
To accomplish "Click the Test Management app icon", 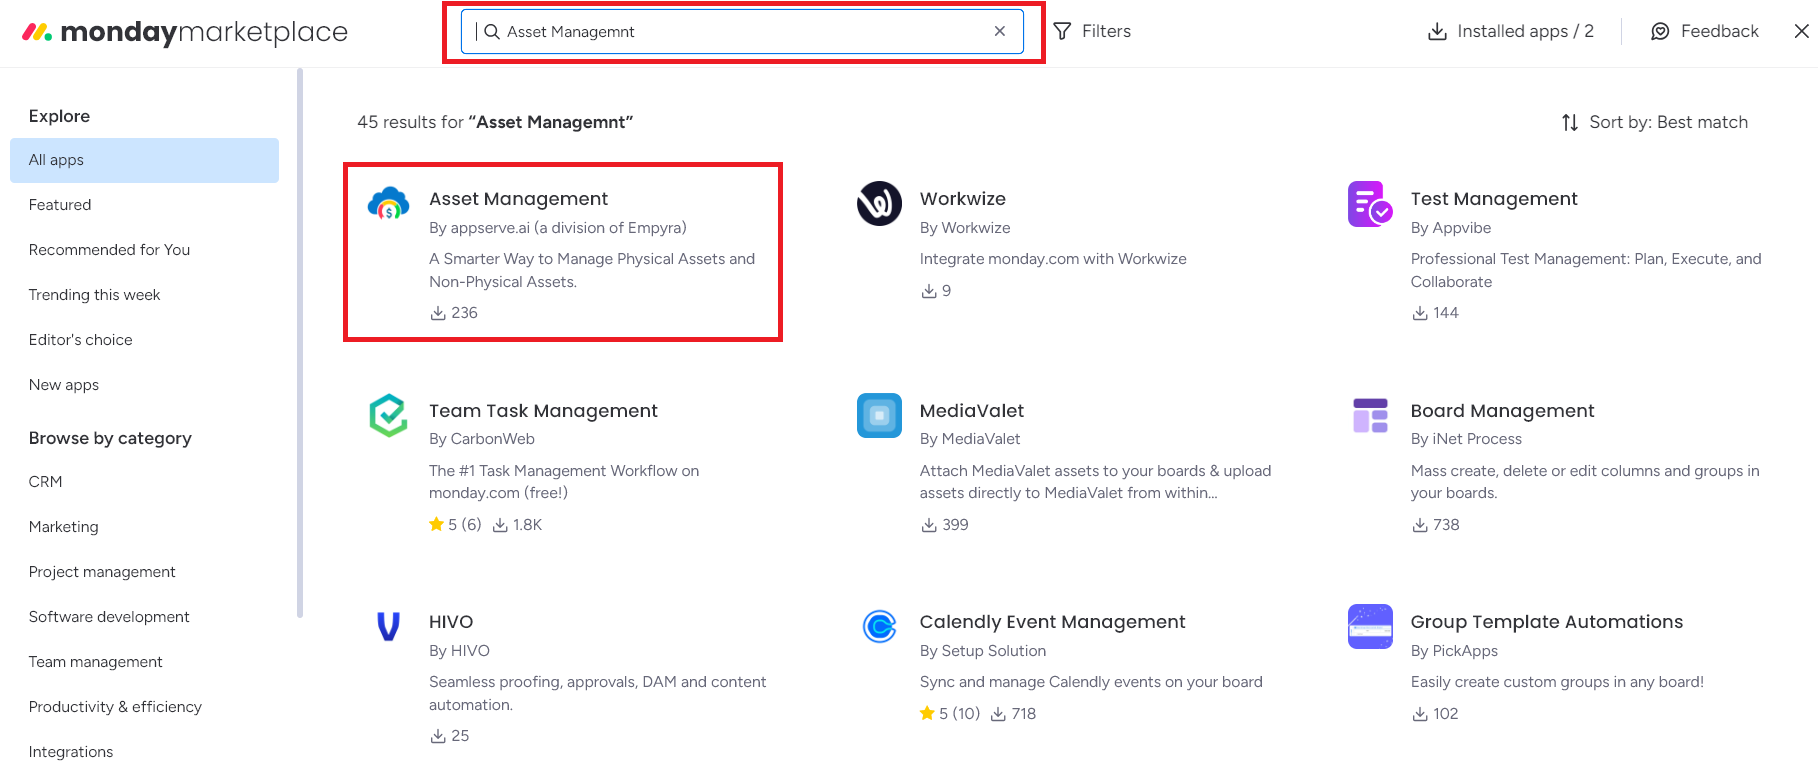I will (x=1370, y=204).
